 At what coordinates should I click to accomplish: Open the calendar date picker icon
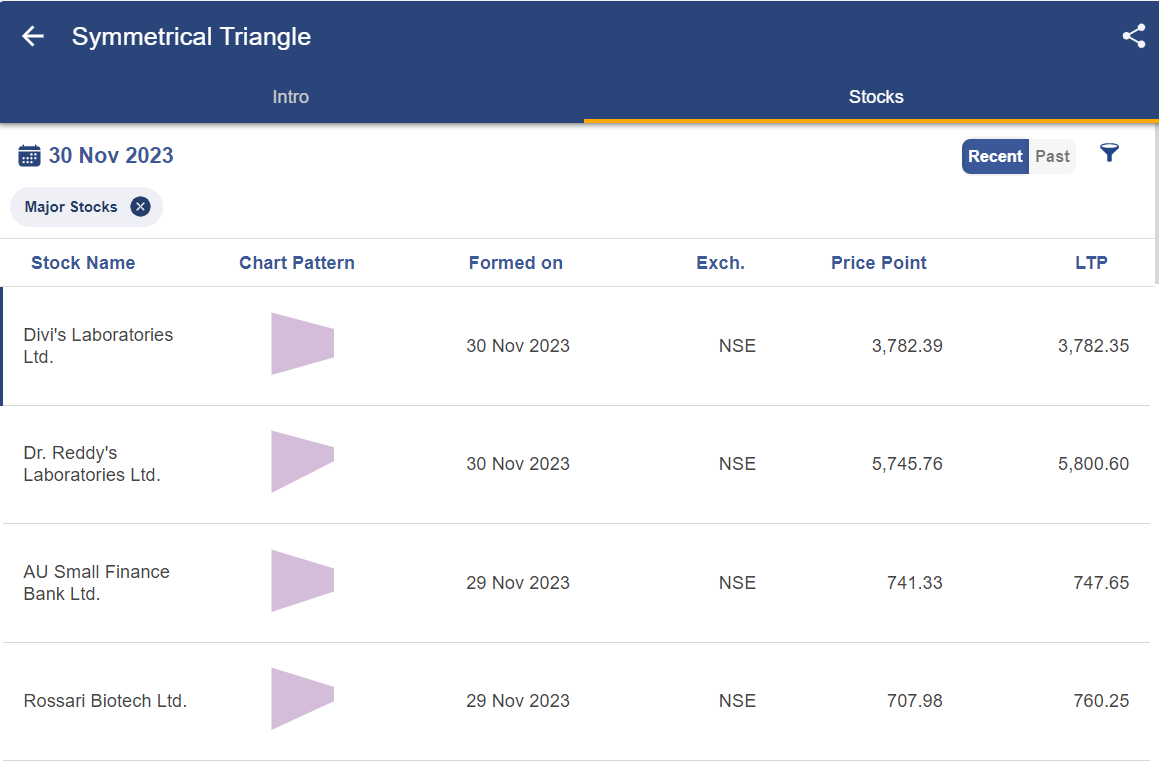[x=29, y=156]
